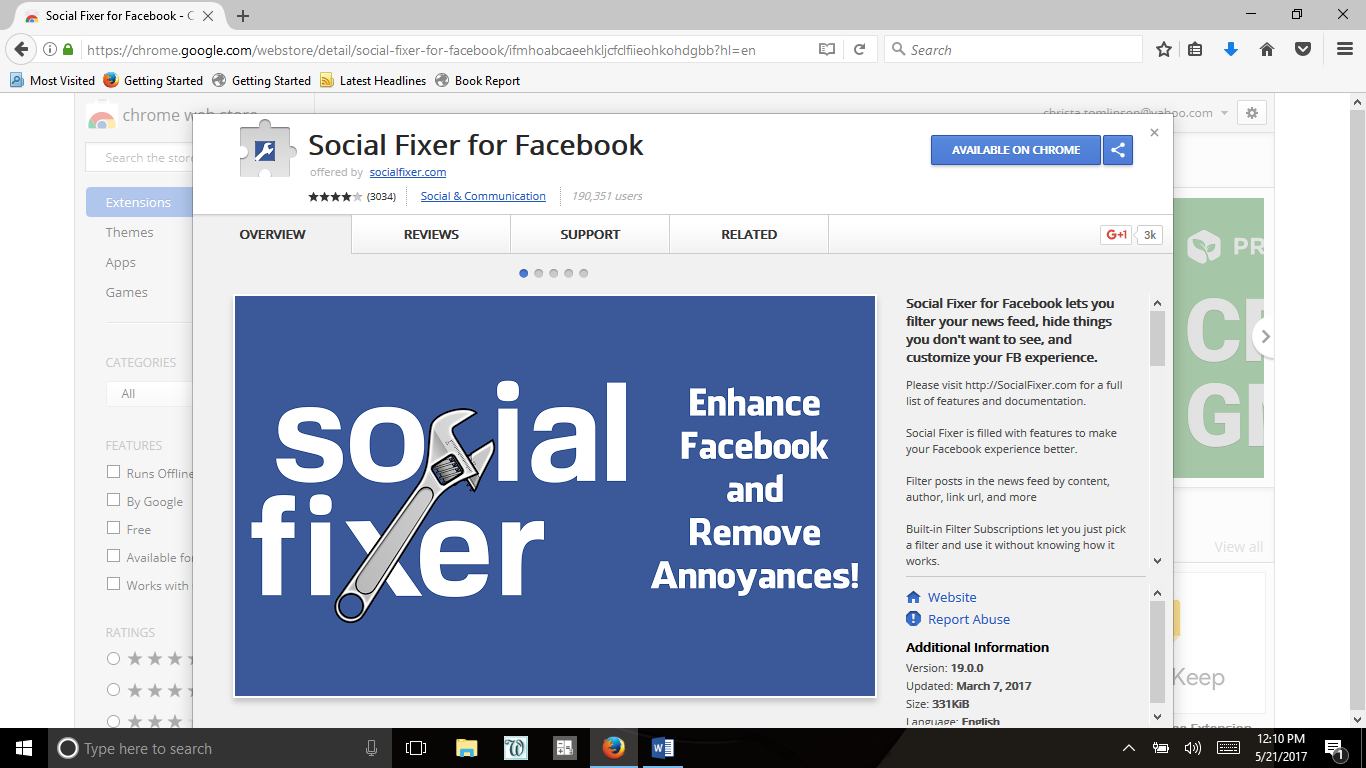Click the Firefox Search field

[x=1013, y=49]
